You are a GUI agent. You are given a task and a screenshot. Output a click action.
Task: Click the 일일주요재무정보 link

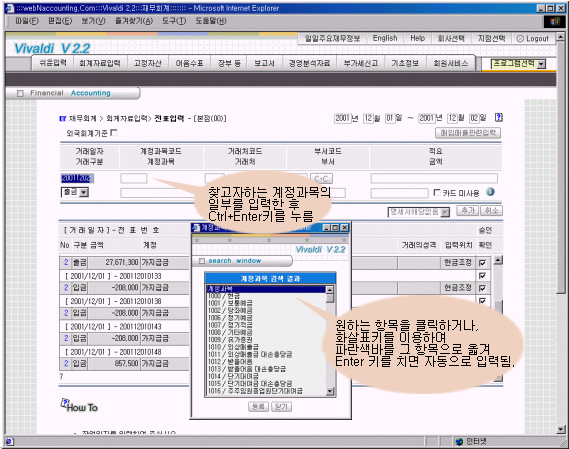click(x=332, y=38)
